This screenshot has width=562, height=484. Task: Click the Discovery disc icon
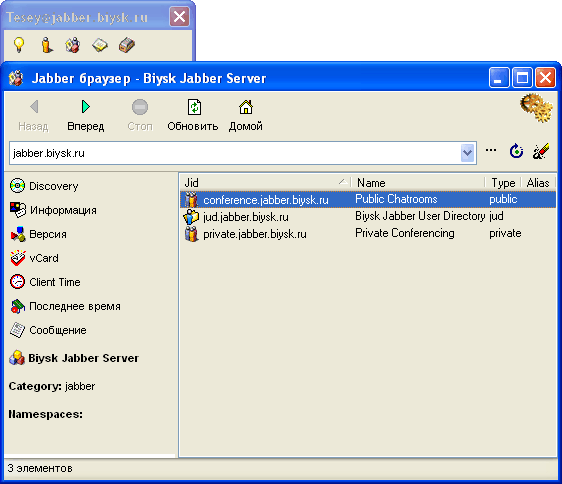(x=18, y=186)
